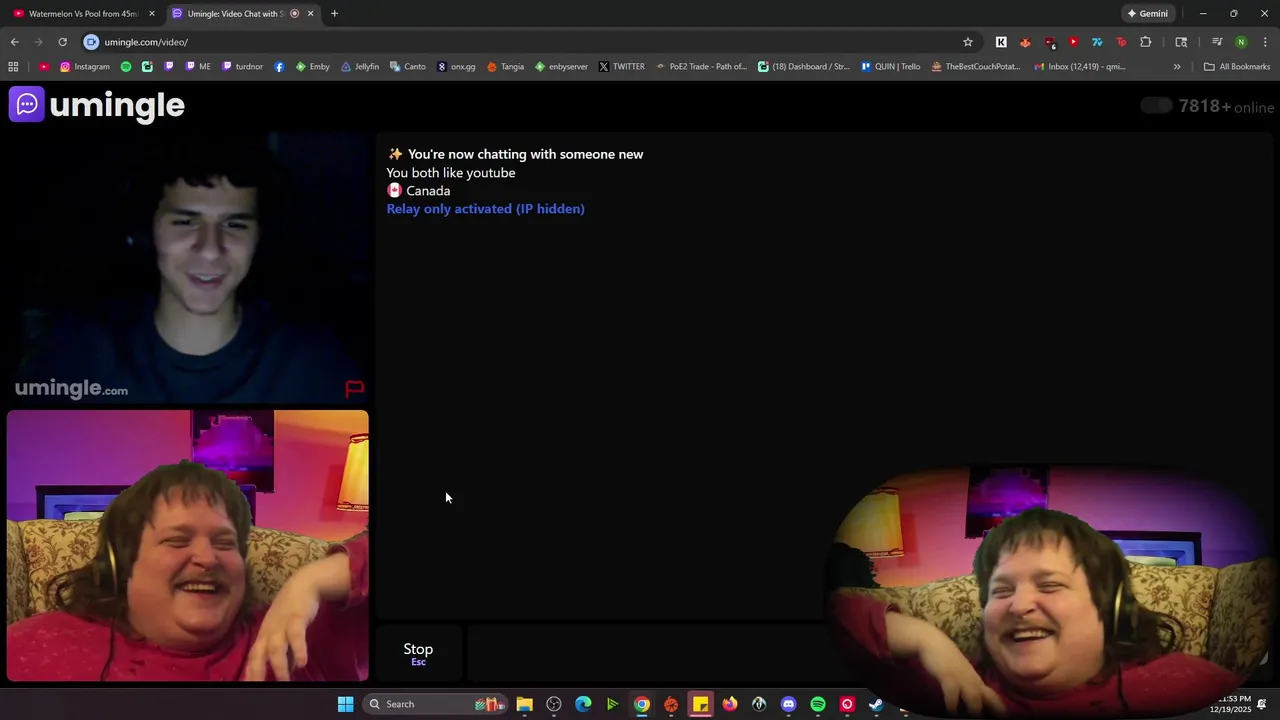Open Spotify from the taskbar
This screenshot has width=1280, height=720.
(x=818, y=704)
